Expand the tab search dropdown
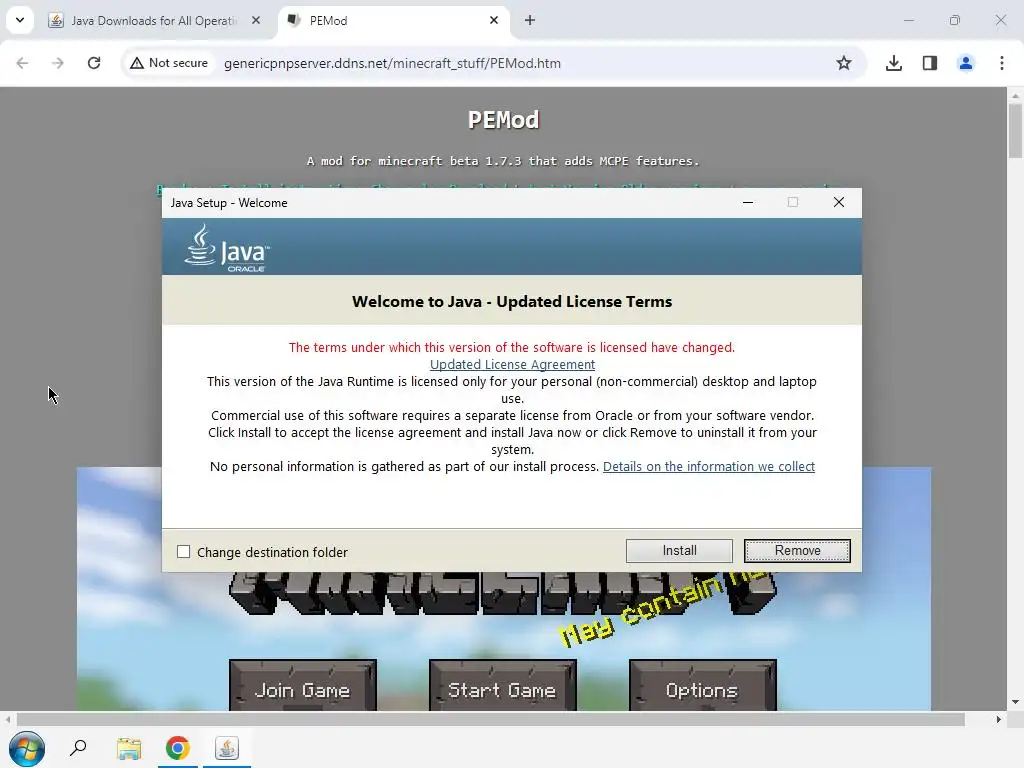The image size is (1024, 768). (20, 20)
